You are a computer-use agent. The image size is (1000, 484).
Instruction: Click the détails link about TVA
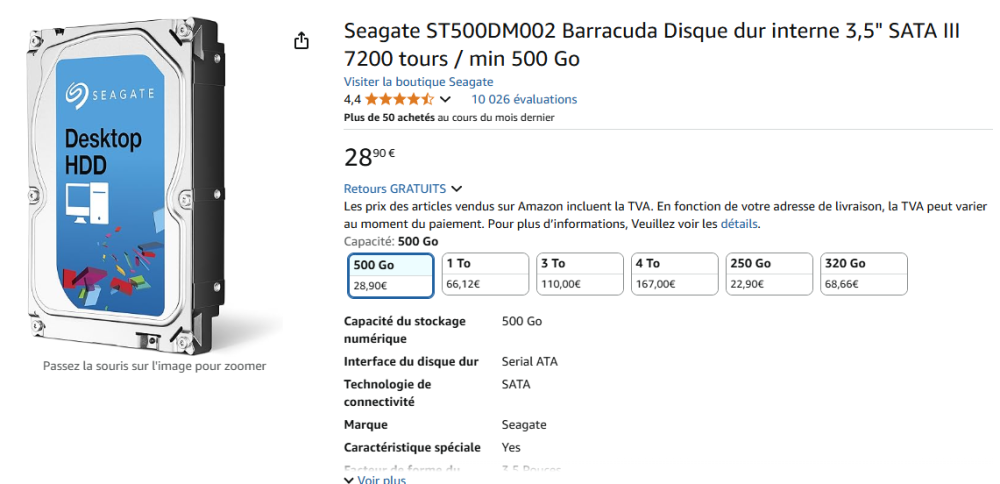(738, 224)
